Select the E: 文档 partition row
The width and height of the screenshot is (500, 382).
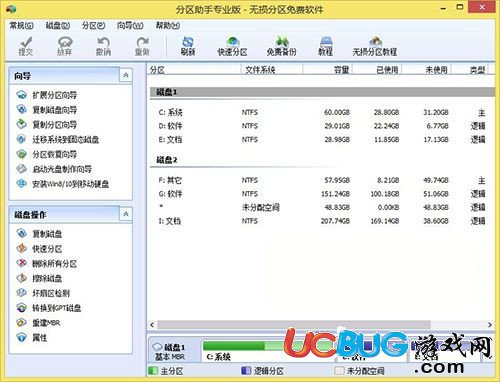pos(322,139)
